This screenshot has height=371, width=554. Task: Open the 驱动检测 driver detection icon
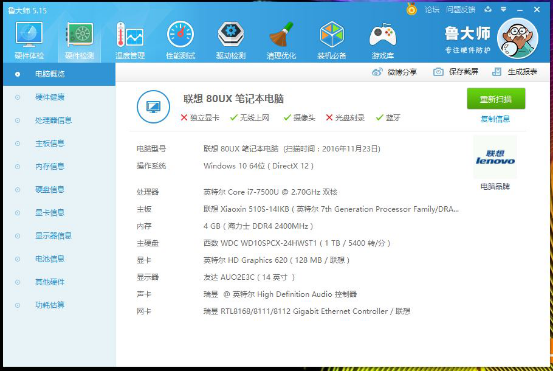(231, 40)
